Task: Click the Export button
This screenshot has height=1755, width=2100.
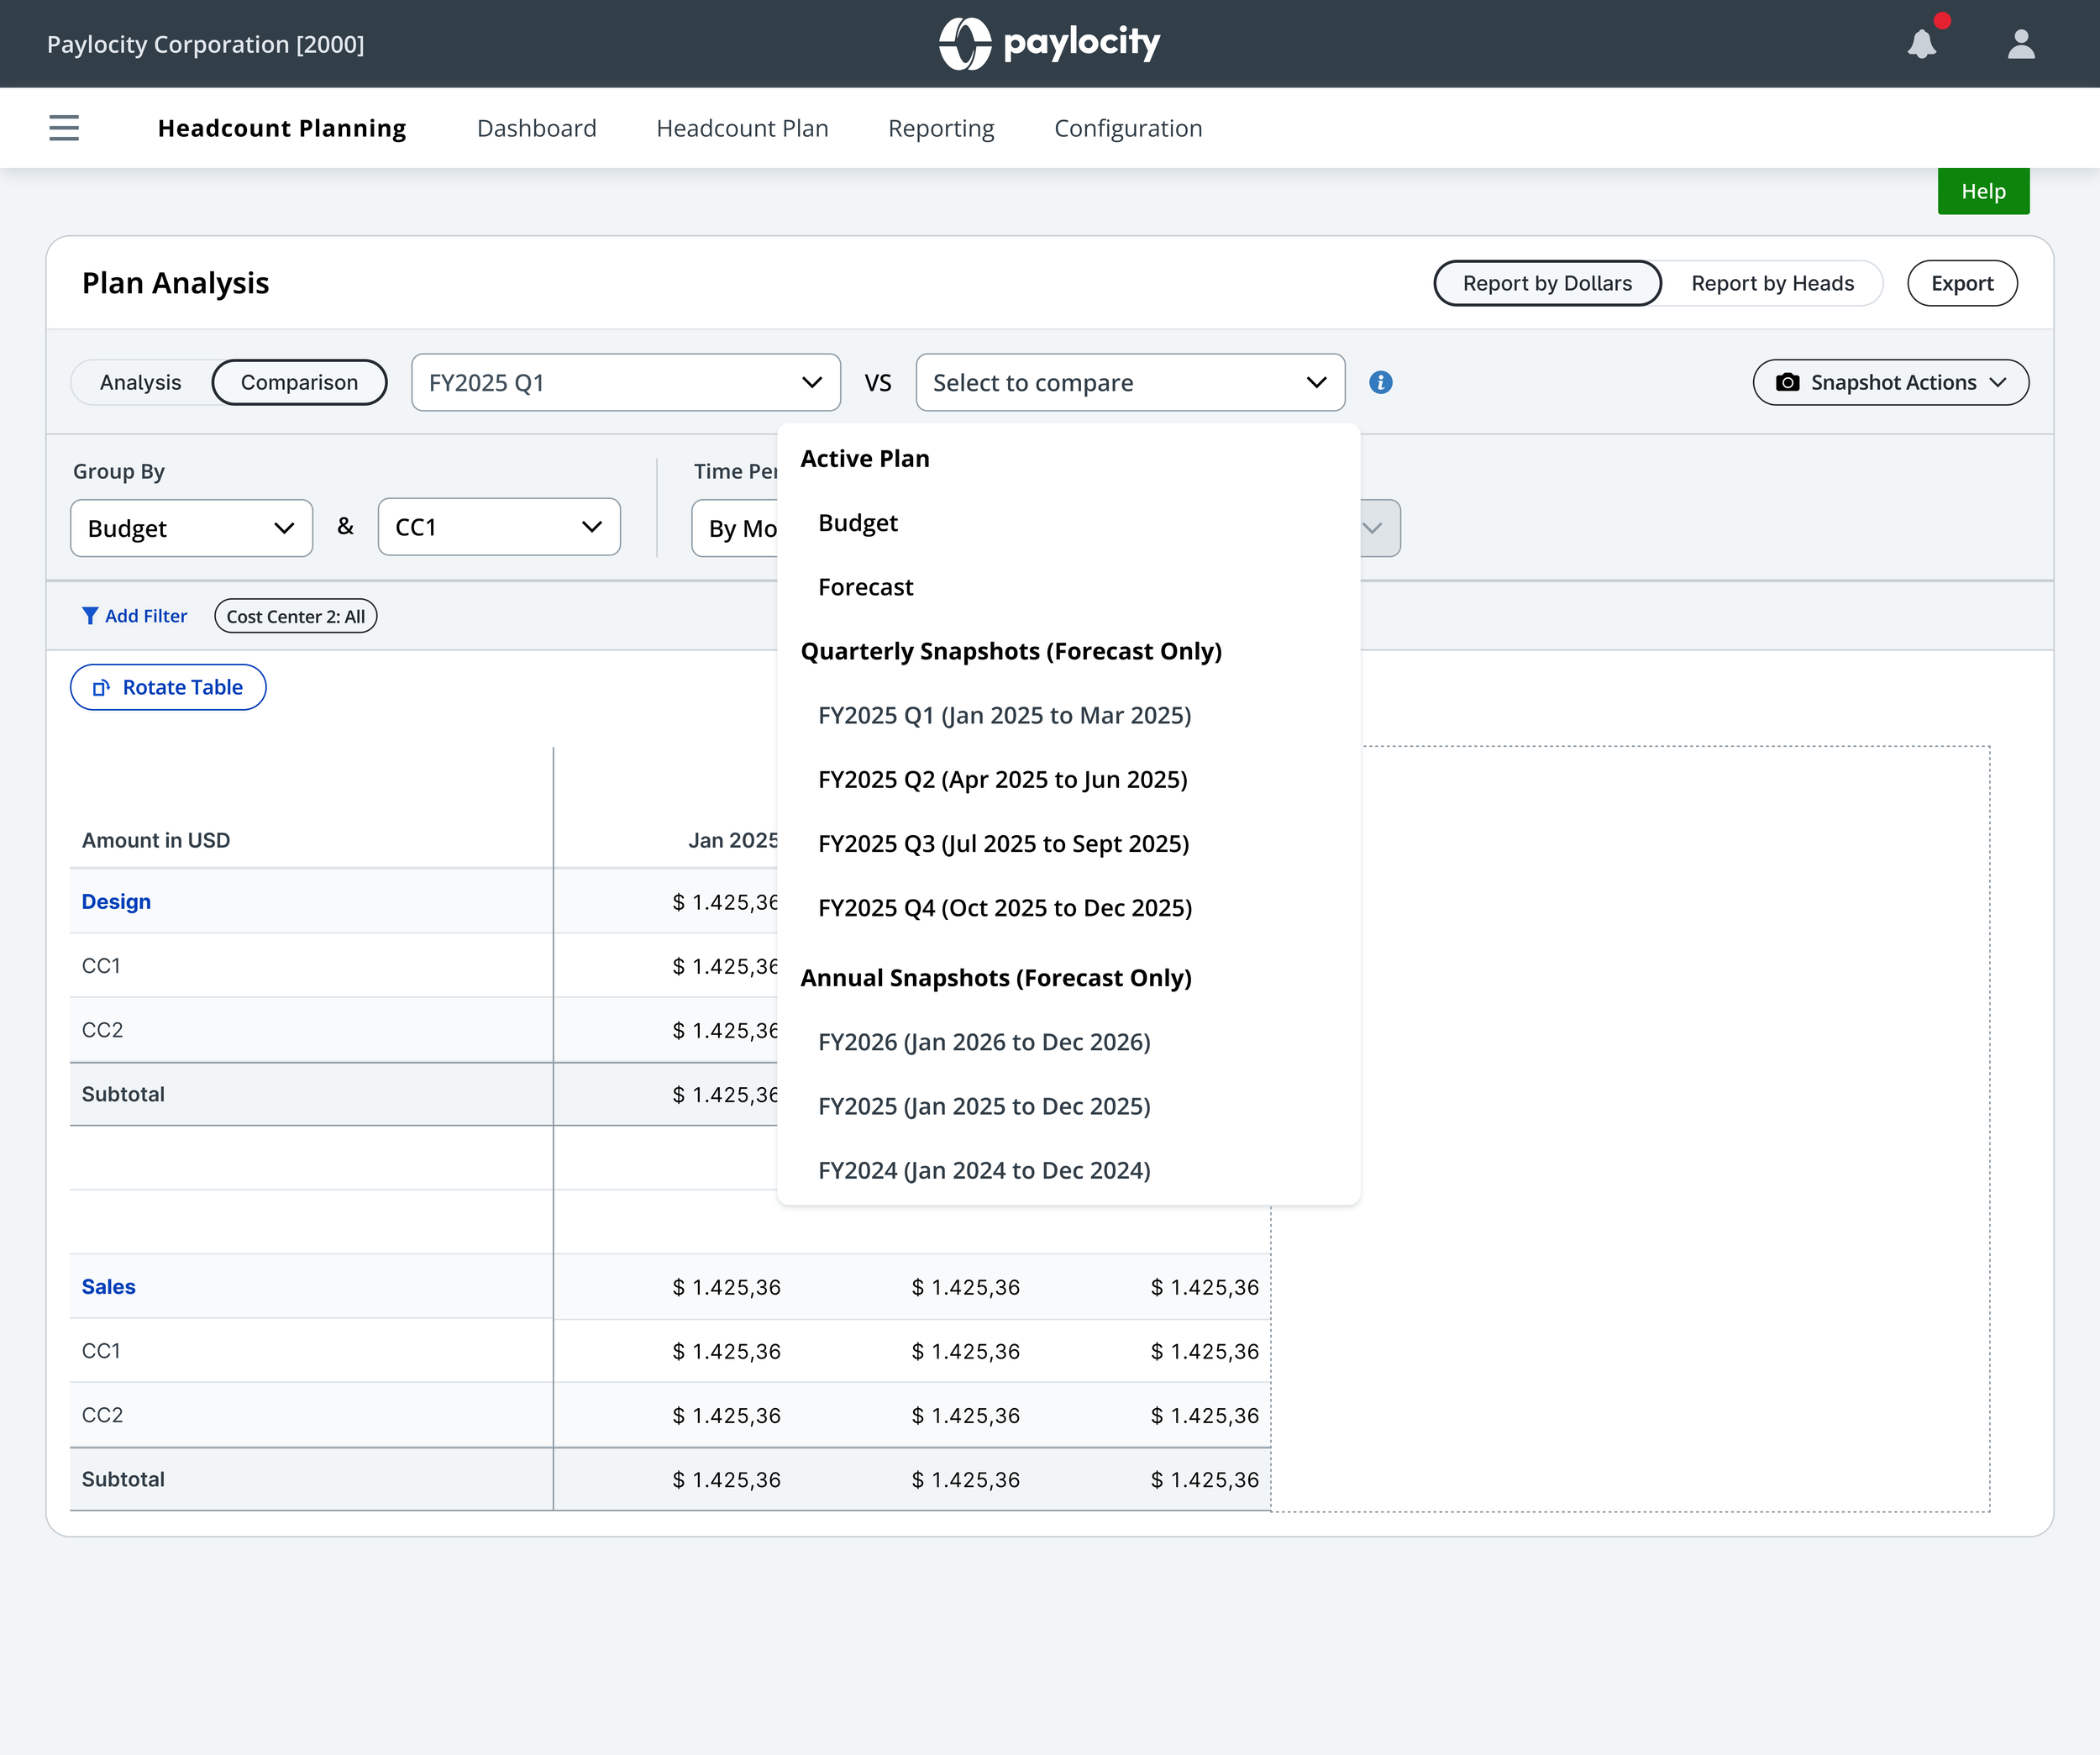Action: tap(1961, 284)
